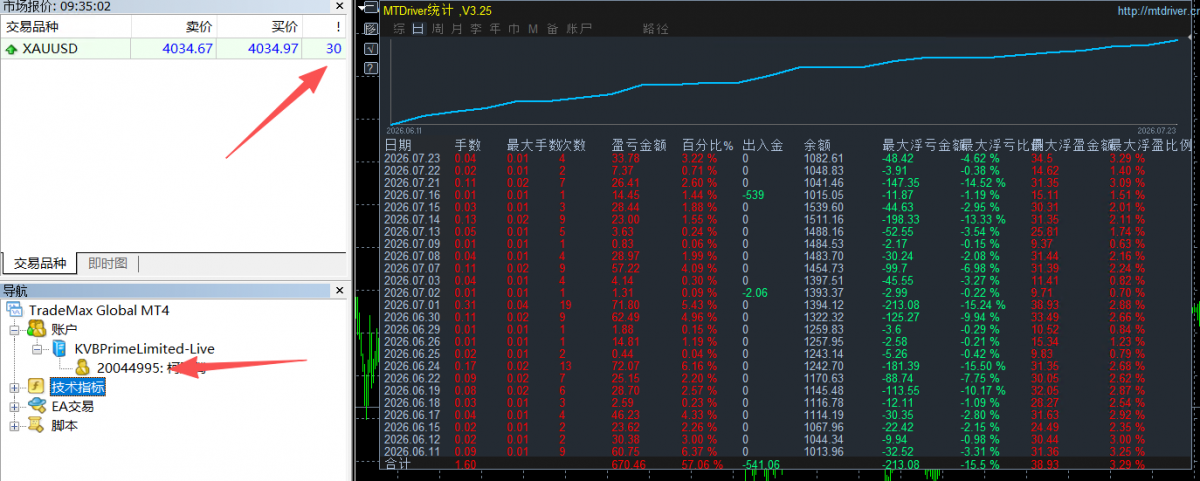Image resolution: width=1200 pixels, height=481 pixels.
Task: Close the 市场报价 market watch panel
Action: [340, 6]
